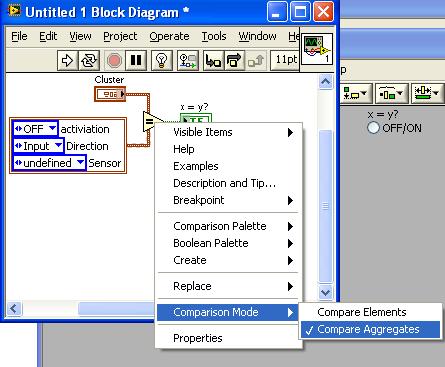Expand Comparison Palette submenu
The width and height of the screenshot is (445, 367).
click(x=229, y=226)
